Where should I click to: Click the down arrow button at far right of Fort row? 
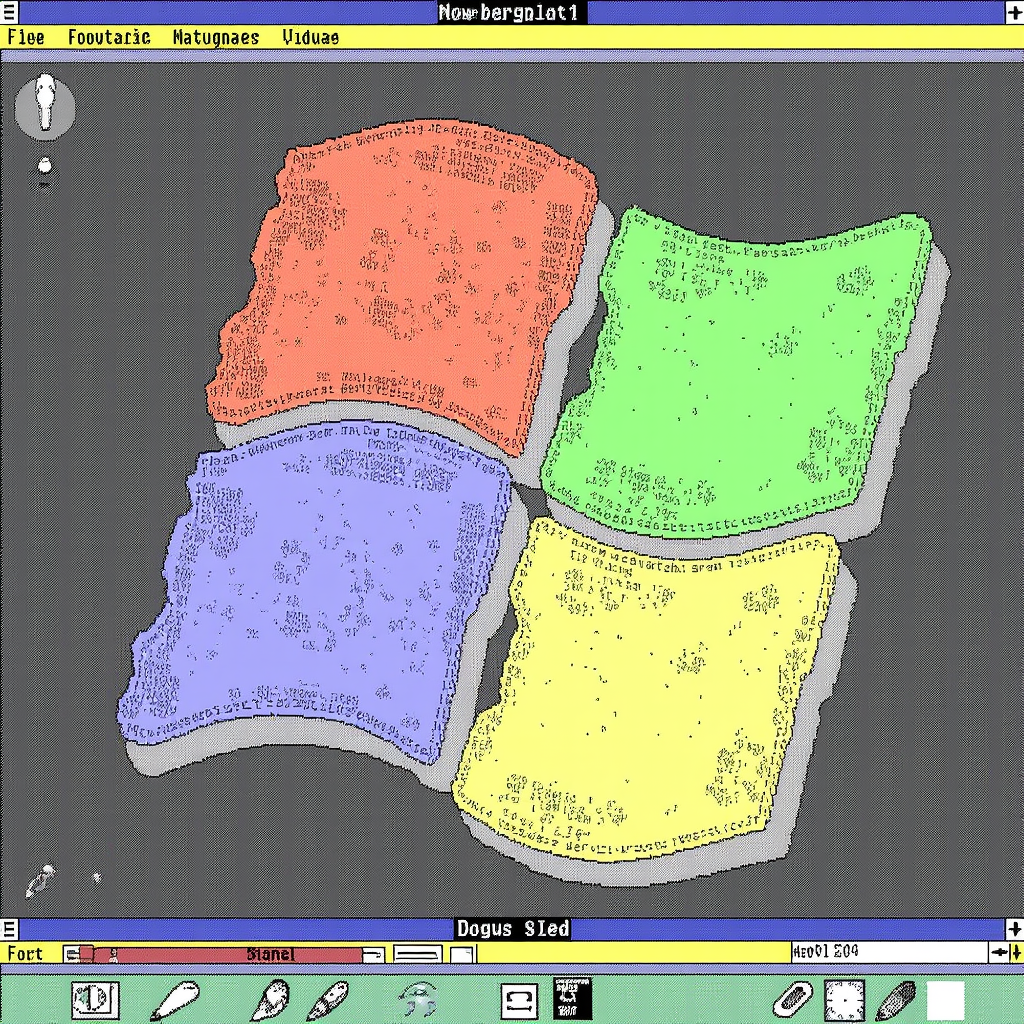(1016, 952)
